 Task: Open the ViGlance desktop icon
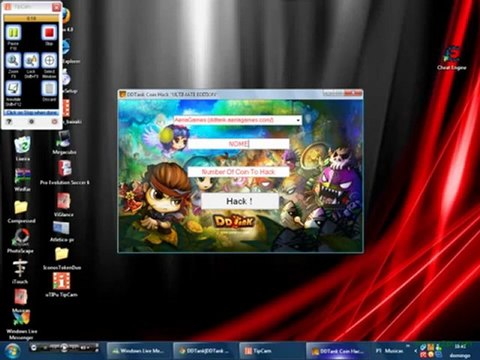pyautogui.click(x=63, y=204)
